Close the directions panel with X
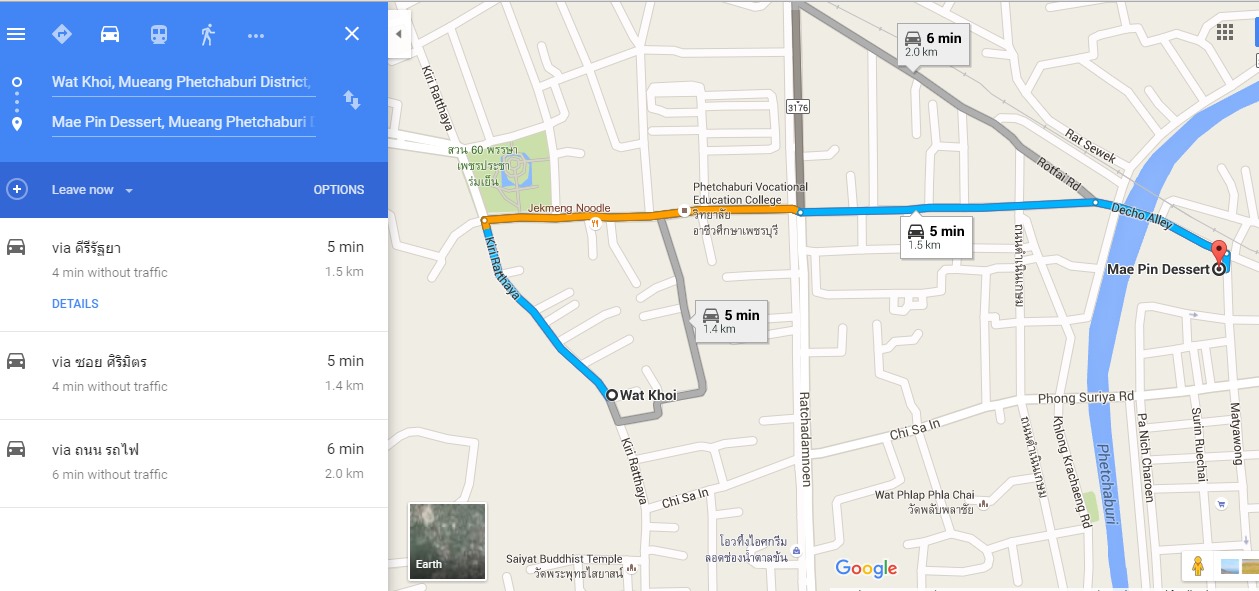 (352, 34)
